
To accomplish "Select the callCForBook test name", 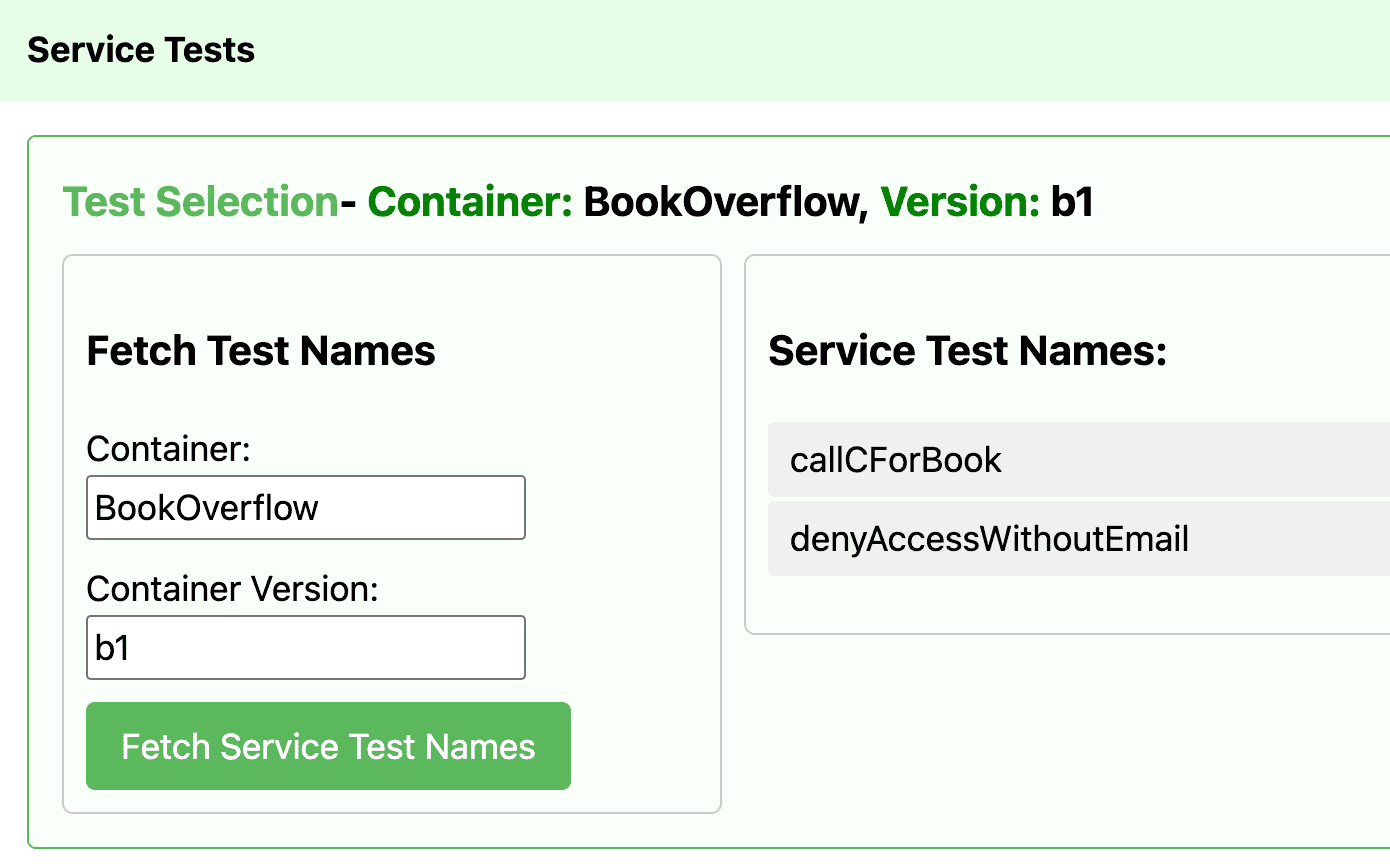I will tap(894, 460).
